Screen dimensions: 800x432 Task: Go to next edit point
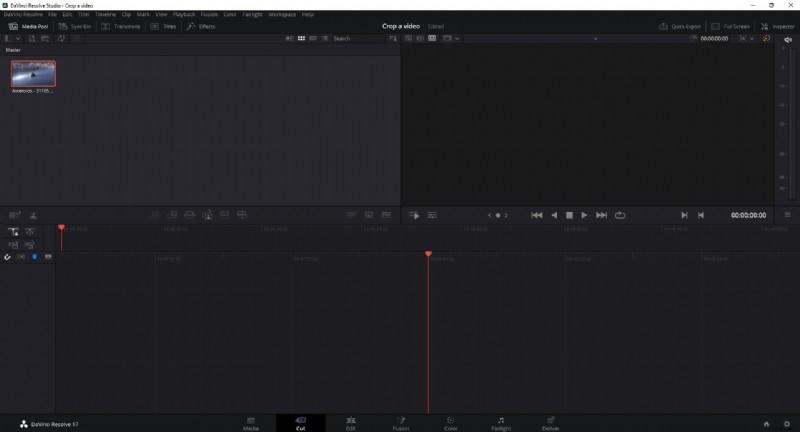pos(684,215)
